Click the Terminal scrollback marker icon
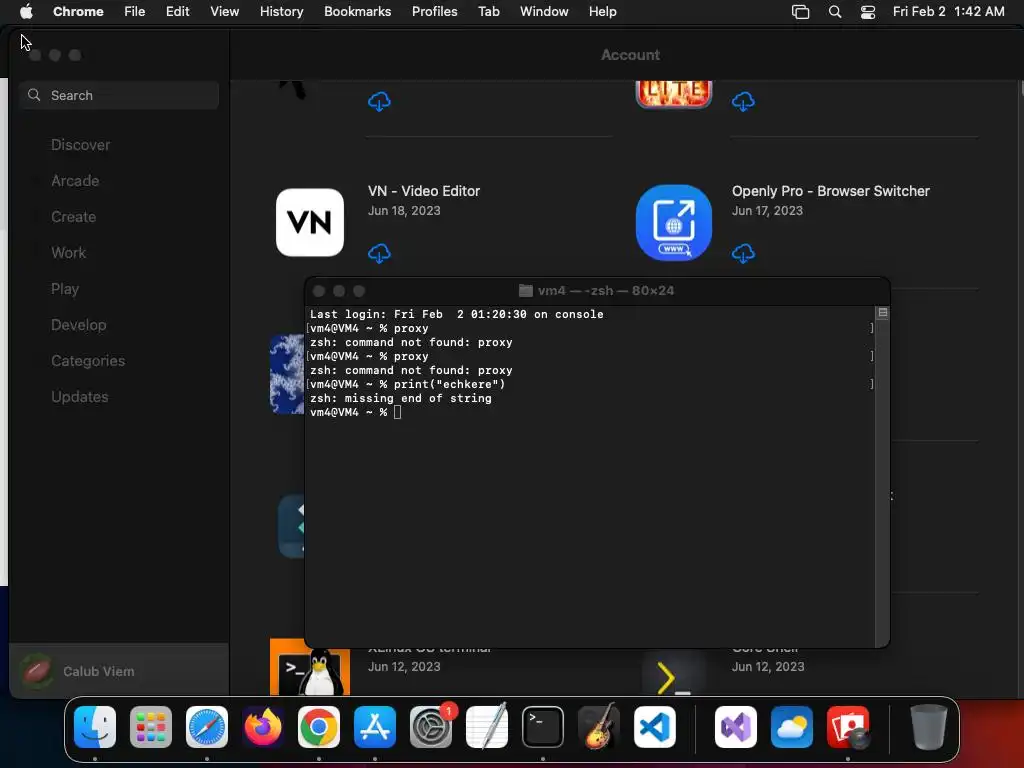The image size is (1024, 768). [882, 313]
